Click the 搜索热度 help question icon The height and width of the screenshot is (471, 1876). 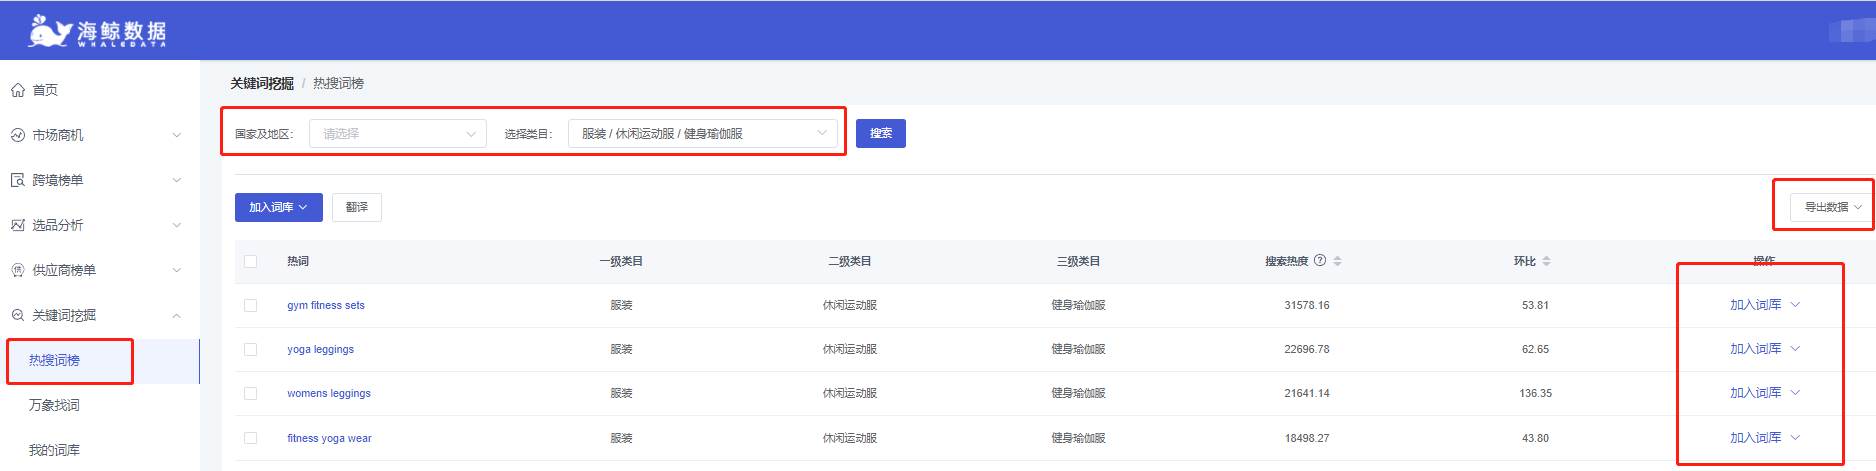1320,261
